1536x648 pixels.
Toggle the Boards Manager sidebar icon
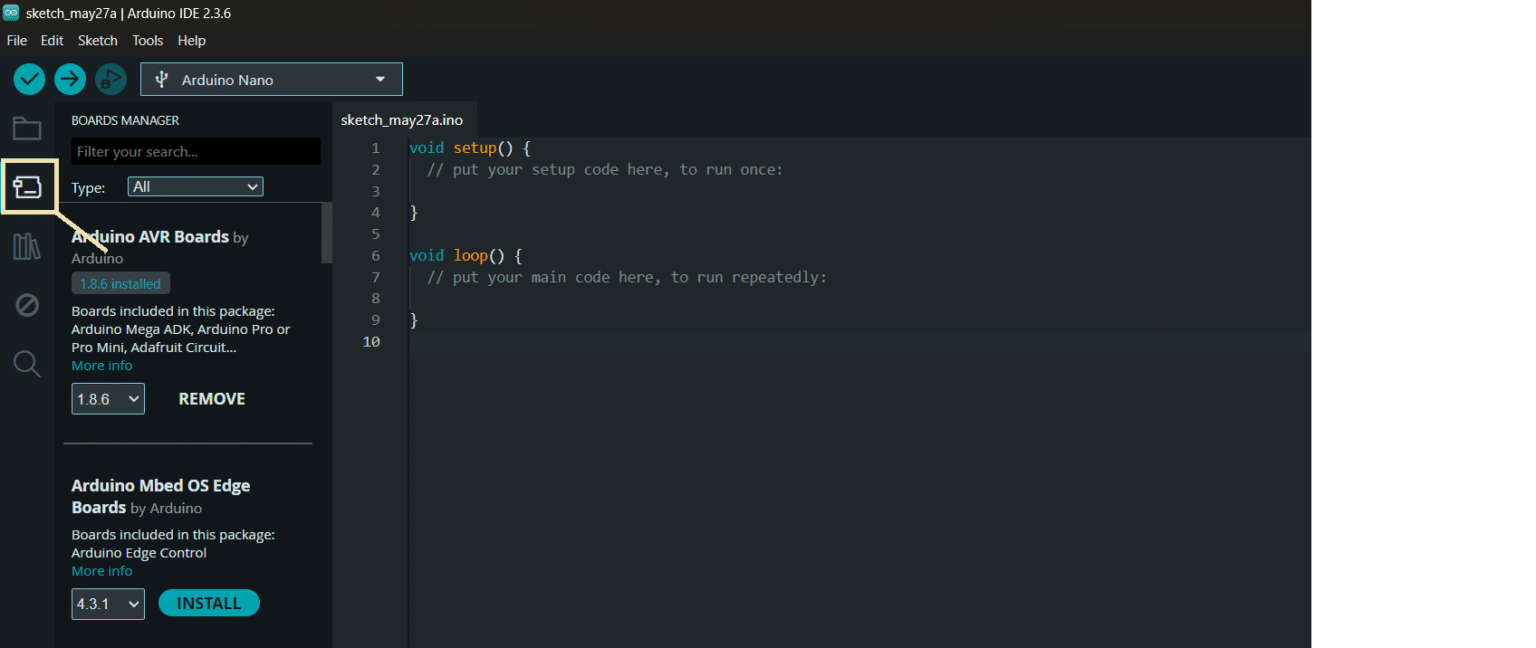point(27,187)
